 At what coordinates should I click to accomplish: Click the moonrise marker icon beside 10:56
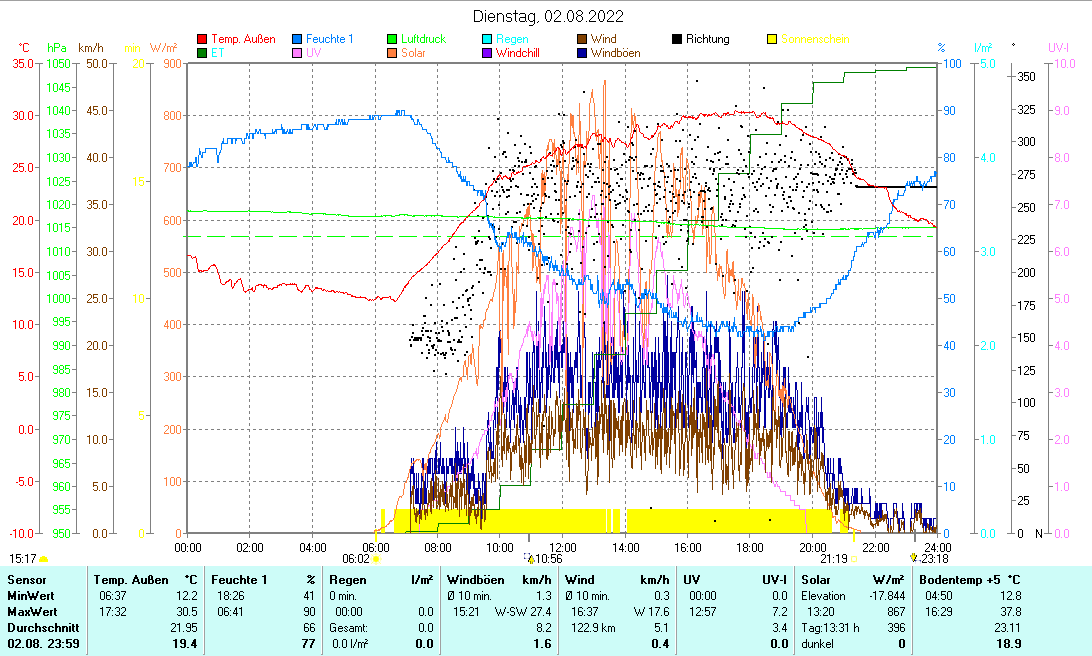529,559
